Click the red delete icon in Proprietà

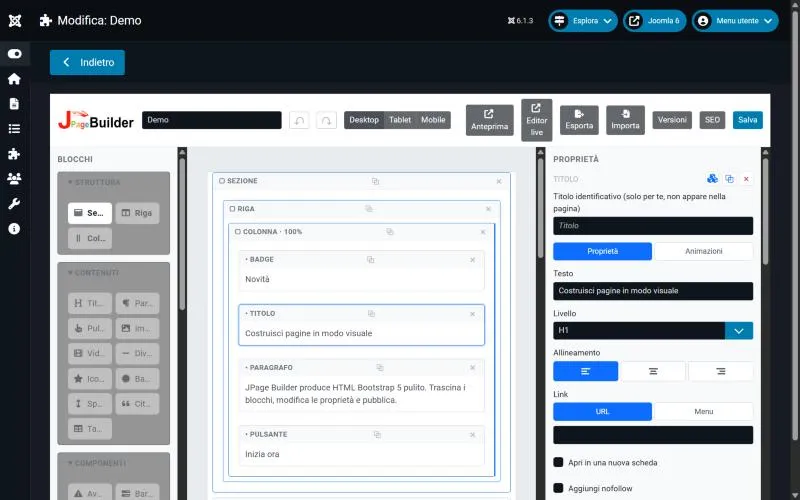(746, 179)
